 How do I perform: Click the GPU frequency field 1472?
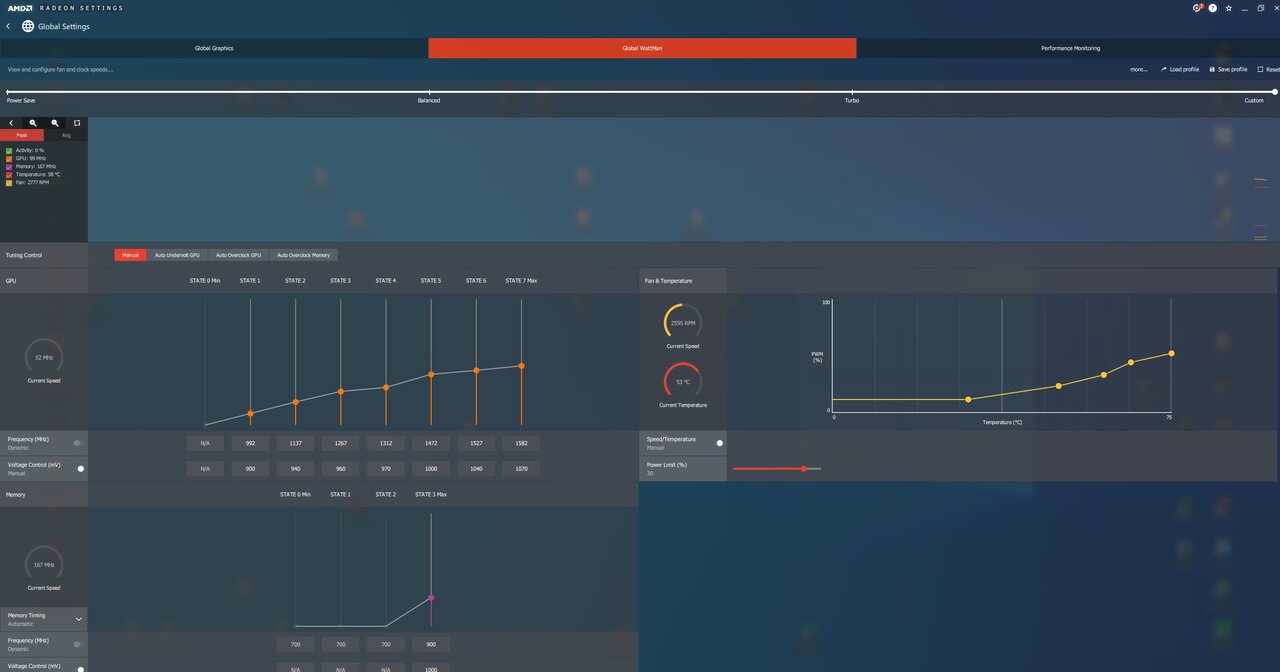[431, 443]
